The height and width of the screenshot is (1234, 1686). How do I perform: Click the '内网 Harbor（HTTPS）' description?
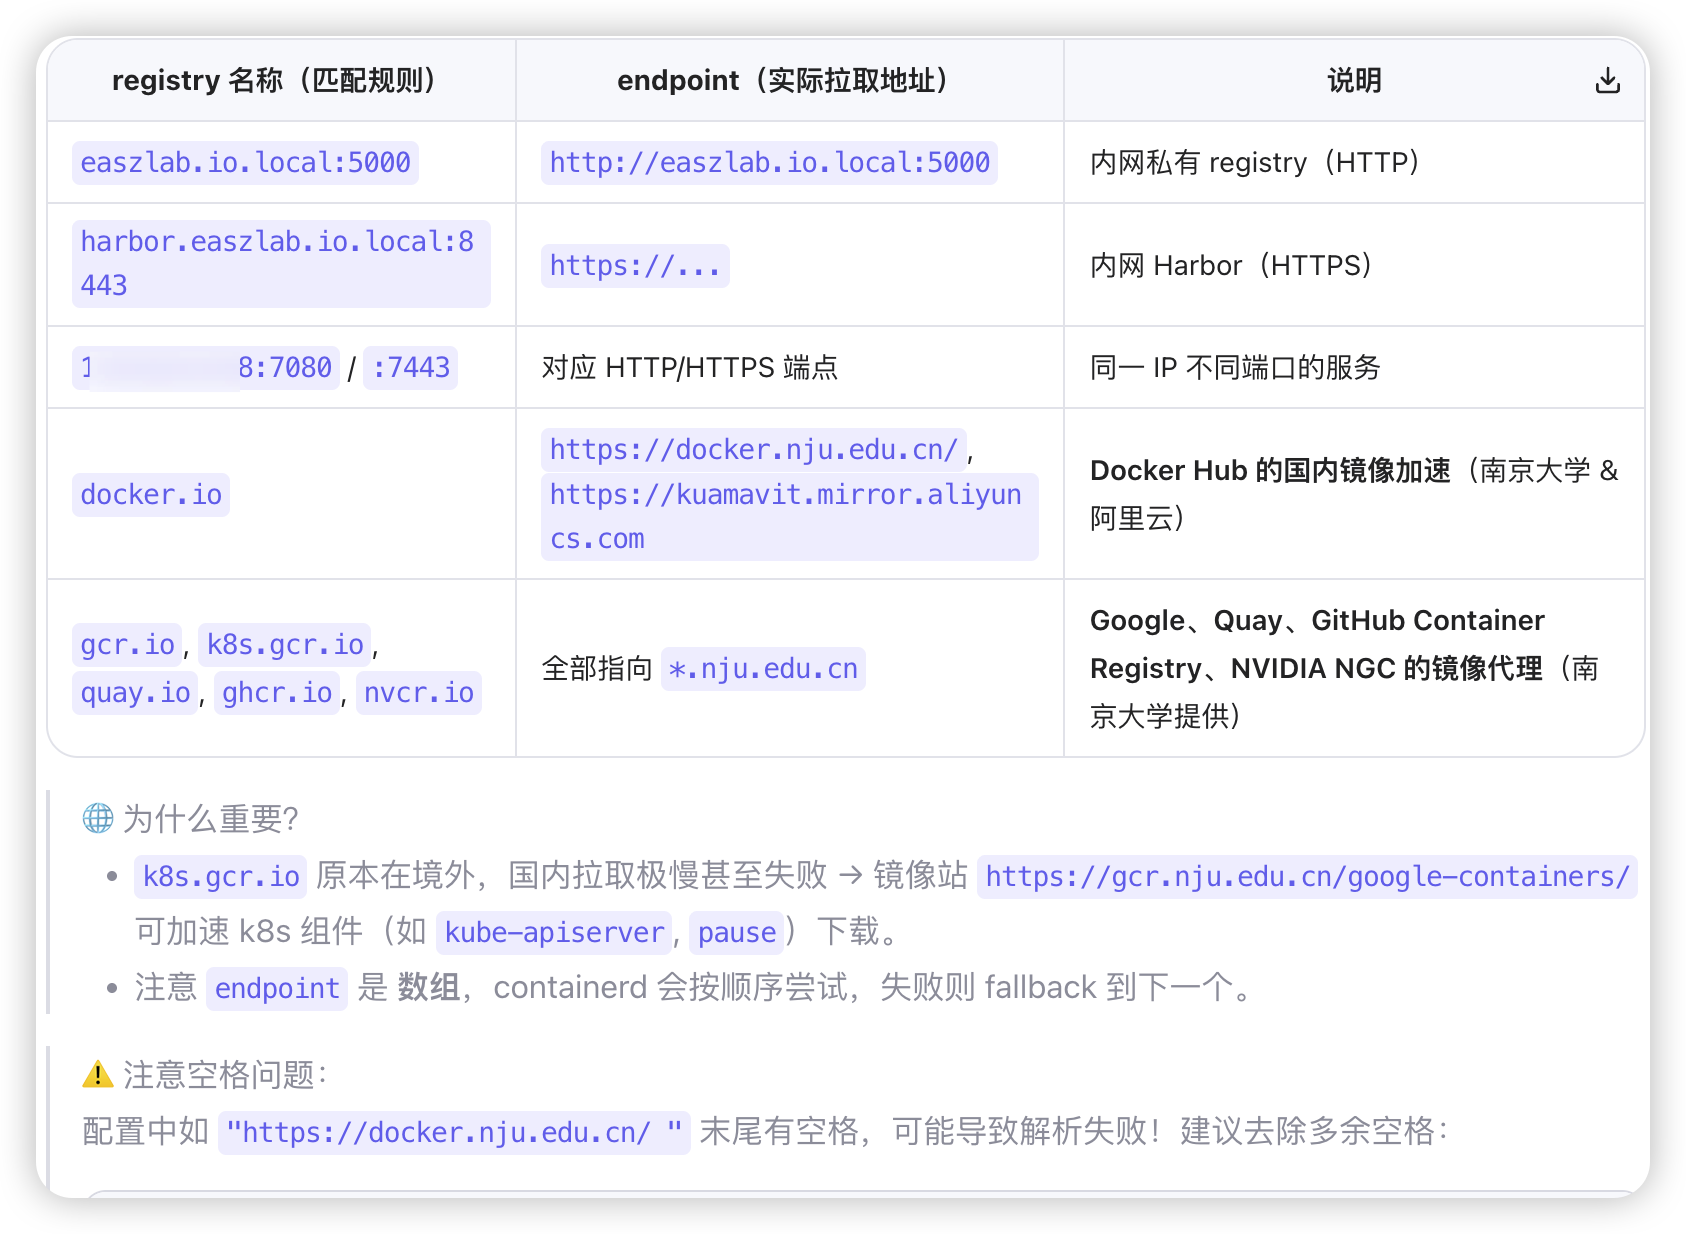tap(1238, 265)
